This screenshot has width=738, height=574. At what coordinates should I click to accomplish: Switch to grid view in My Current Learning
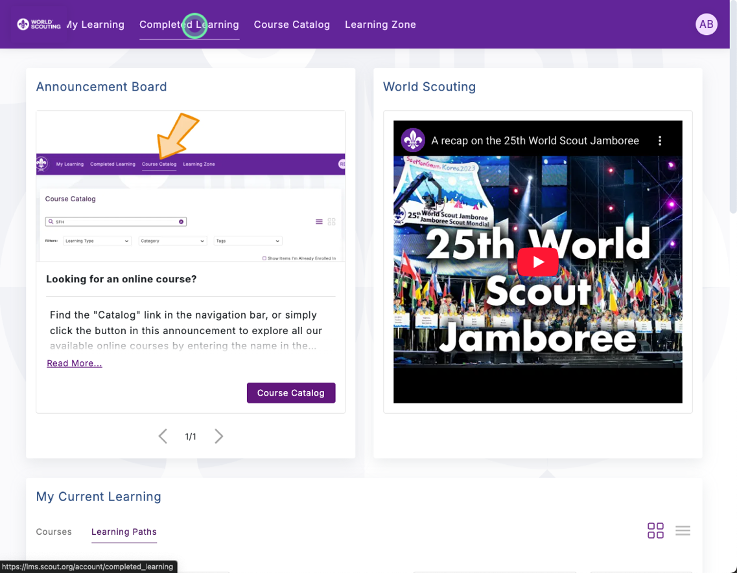coord(656,531)
